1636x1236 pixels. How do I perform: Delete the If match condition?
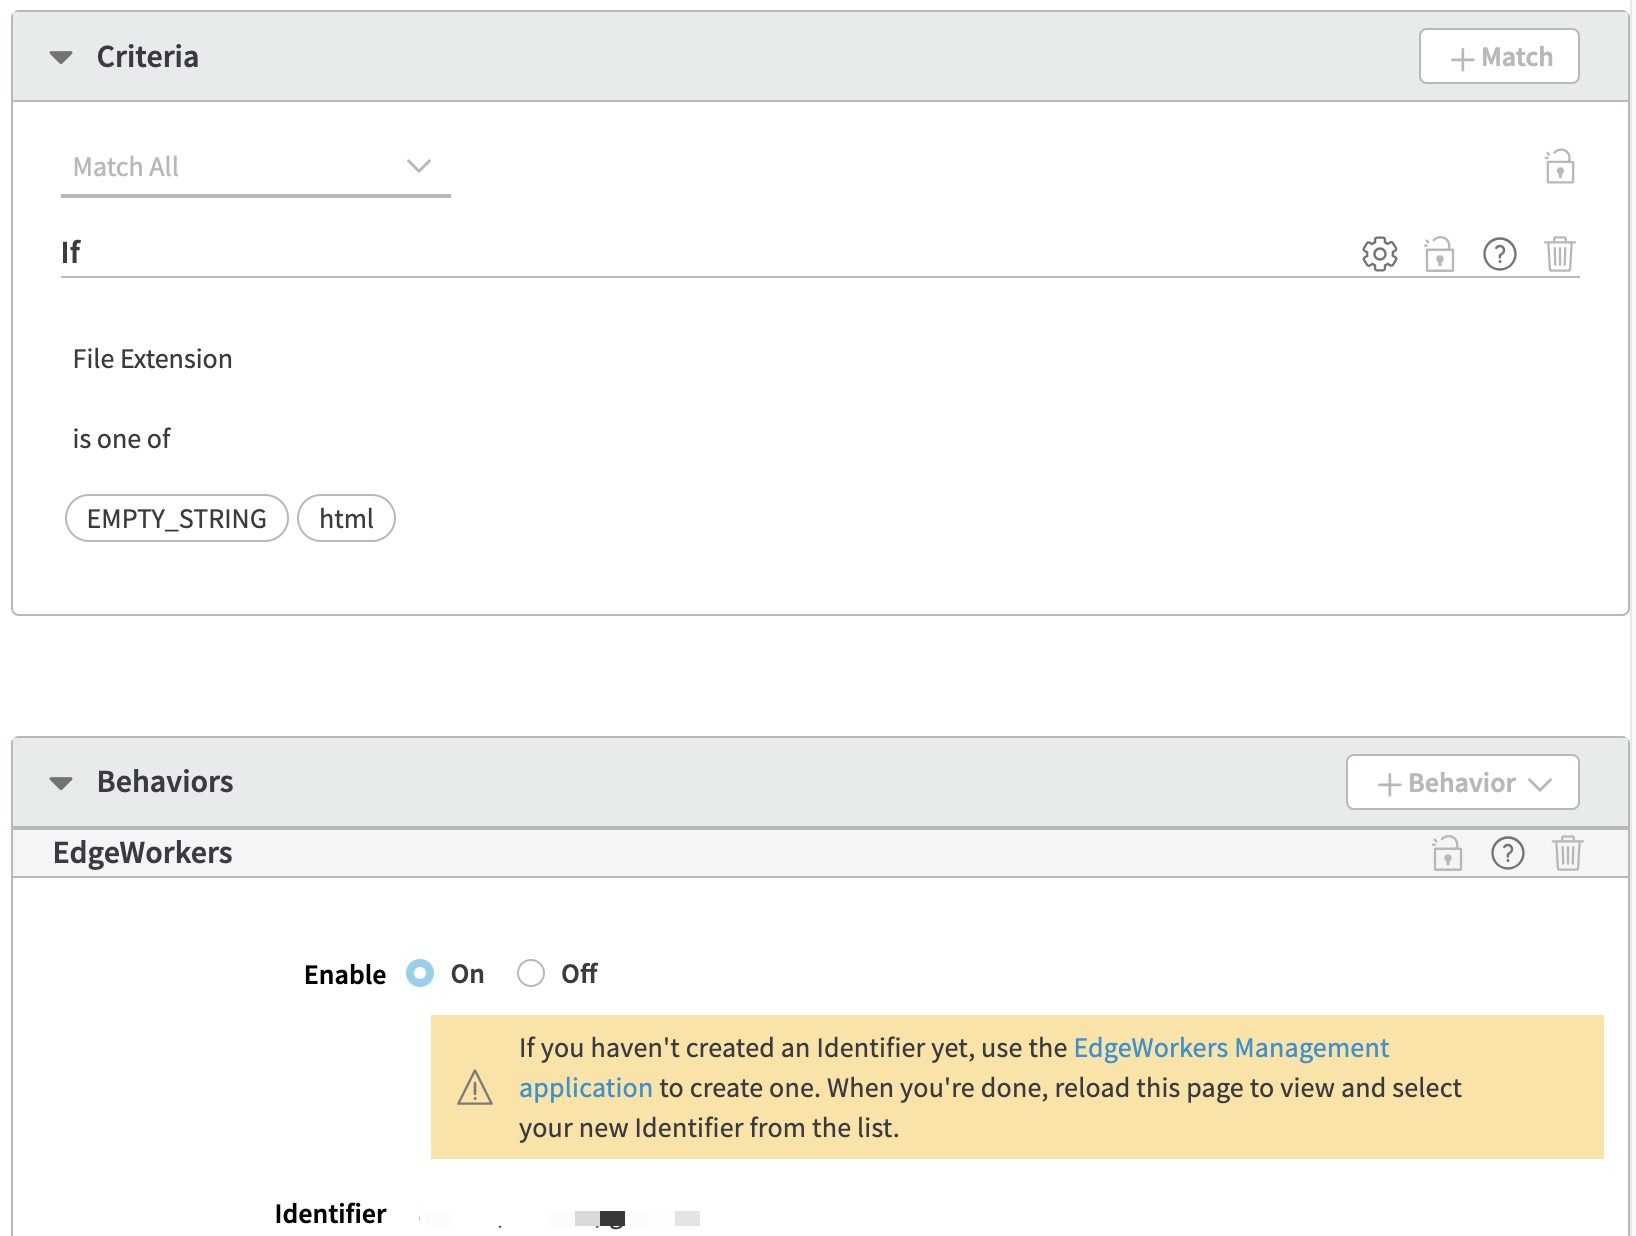pos(1559,254)
